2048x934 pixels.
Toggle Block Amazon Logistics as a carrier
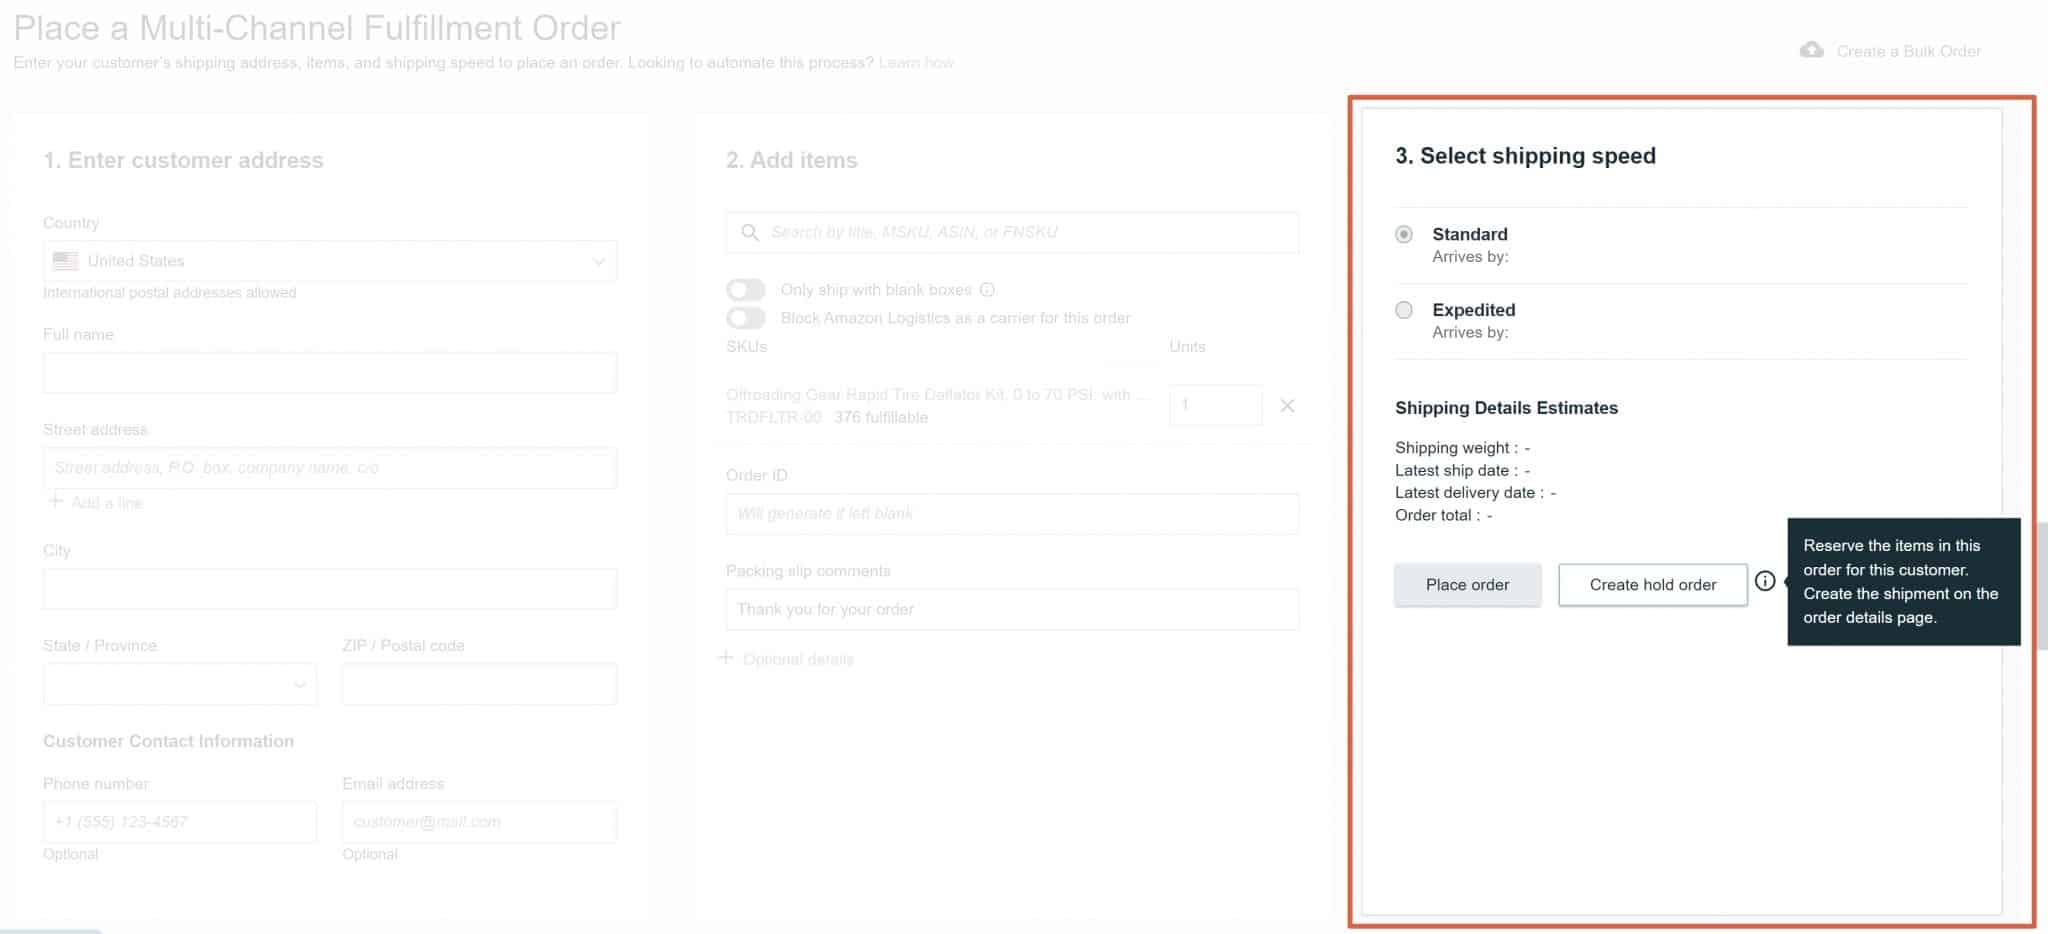pos(746,318)
